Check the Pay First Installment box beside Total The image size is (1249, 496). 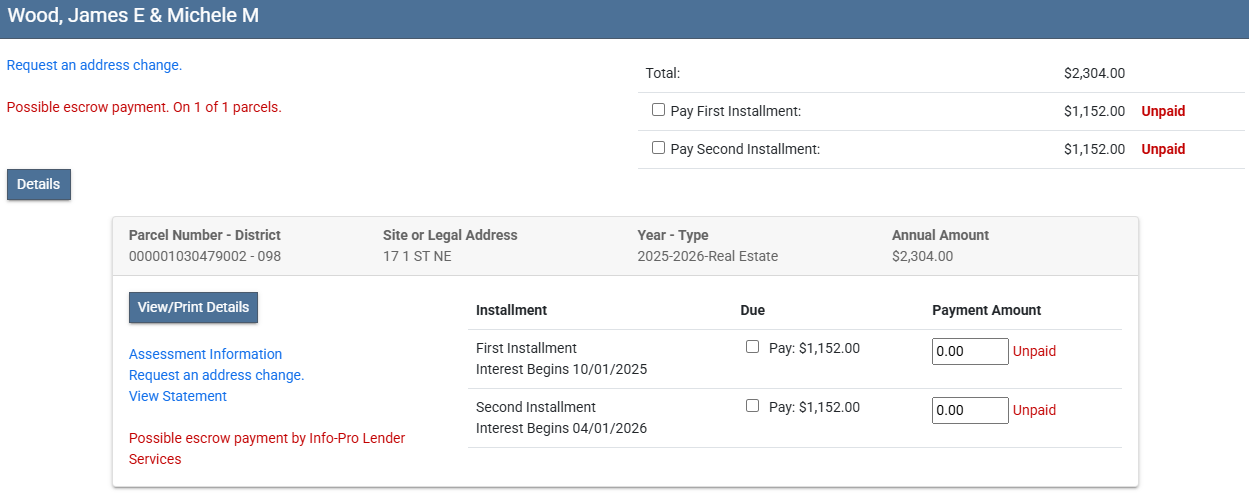(658, 110)
